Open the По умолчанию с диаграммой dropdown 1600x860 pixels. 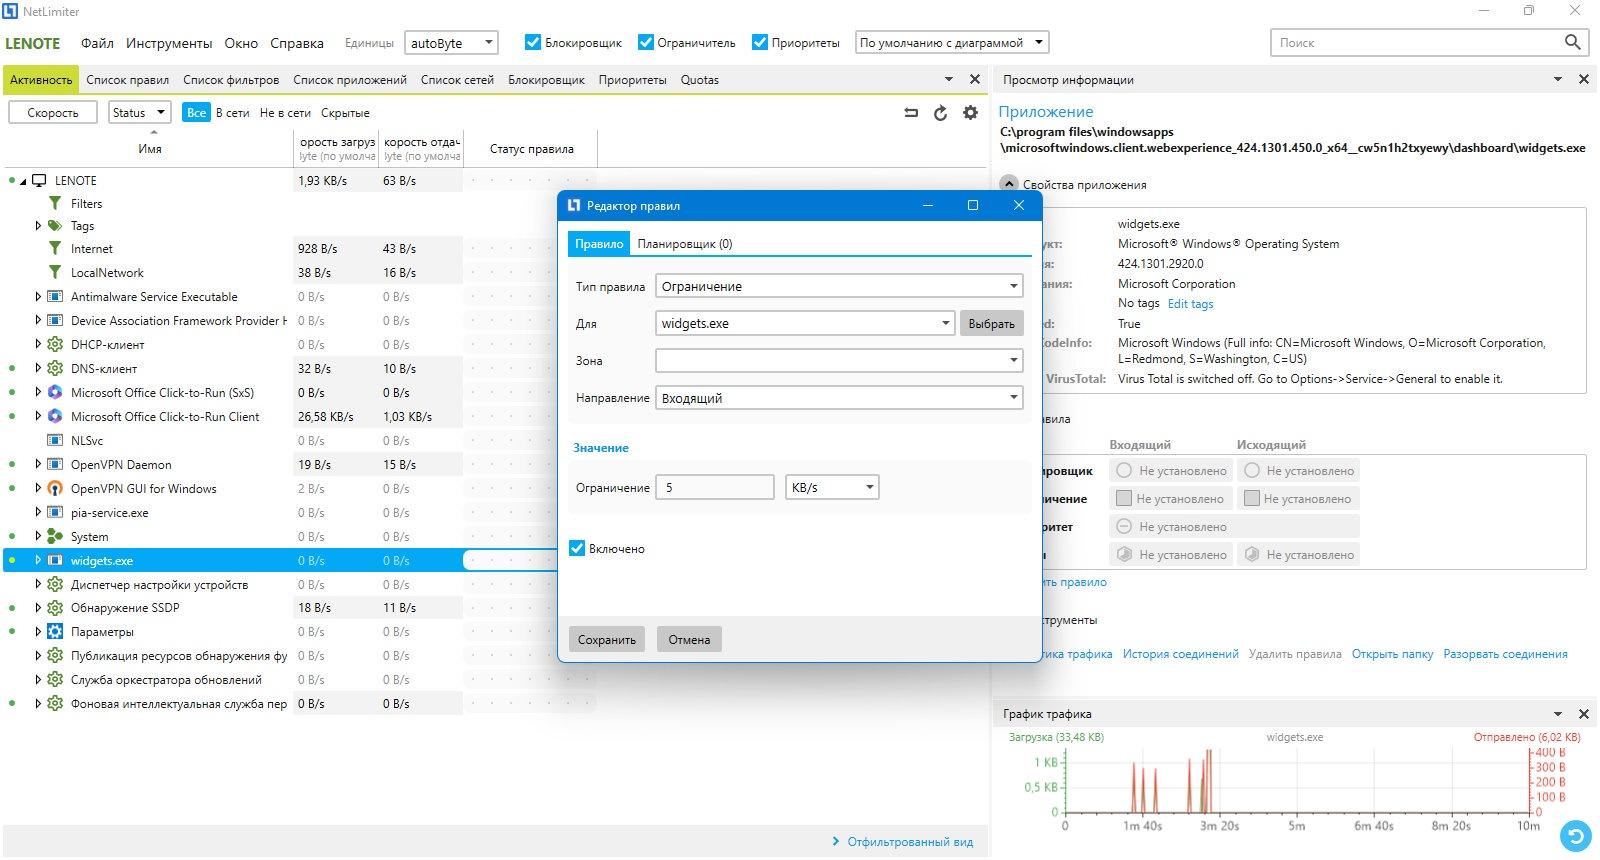click(951, 42)
